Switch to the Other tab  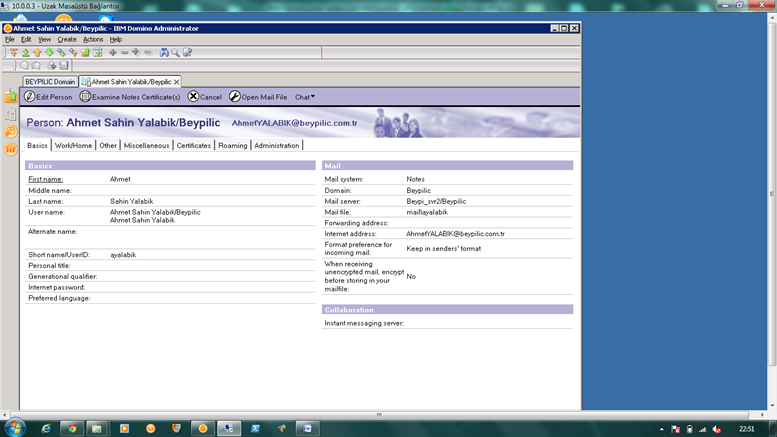click(108, 145)
